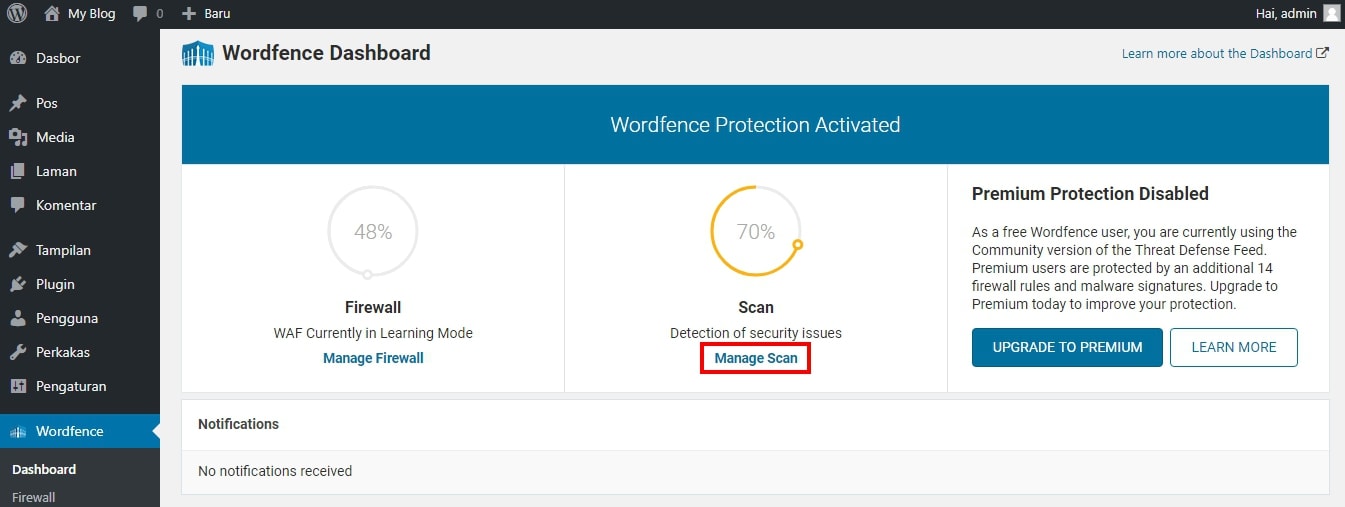
Task: Click the LEARN MORE button
Action: [x=1234, y=347]
